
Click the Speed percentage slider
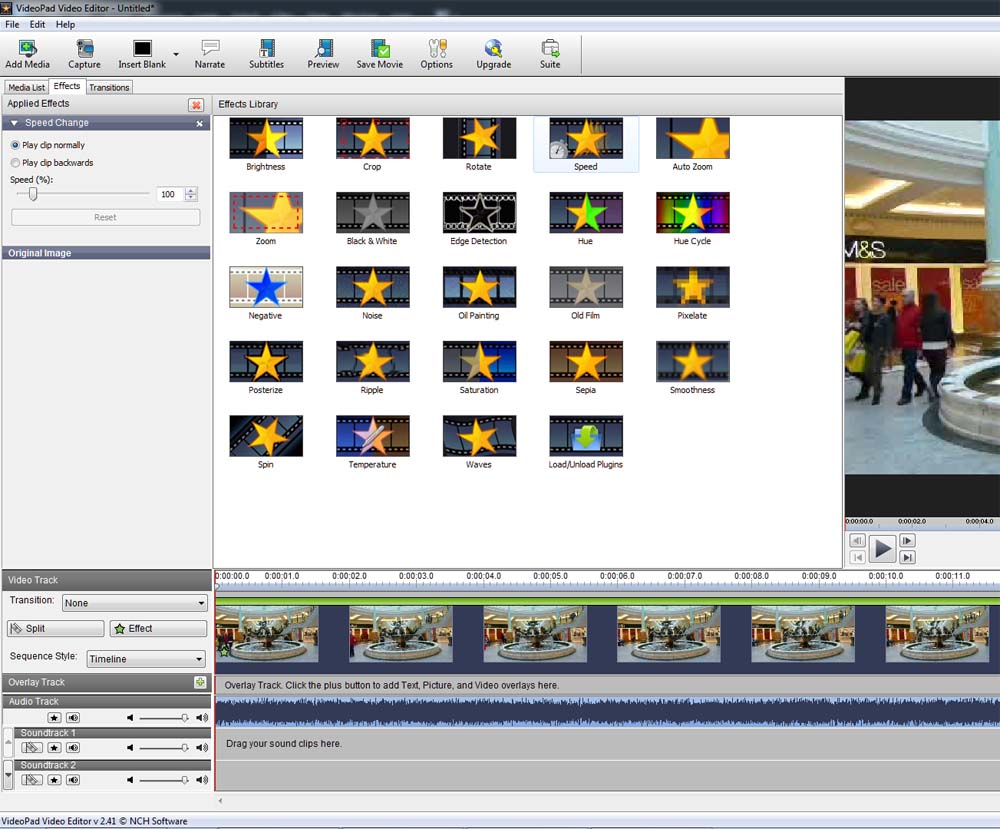click(33, 194)
